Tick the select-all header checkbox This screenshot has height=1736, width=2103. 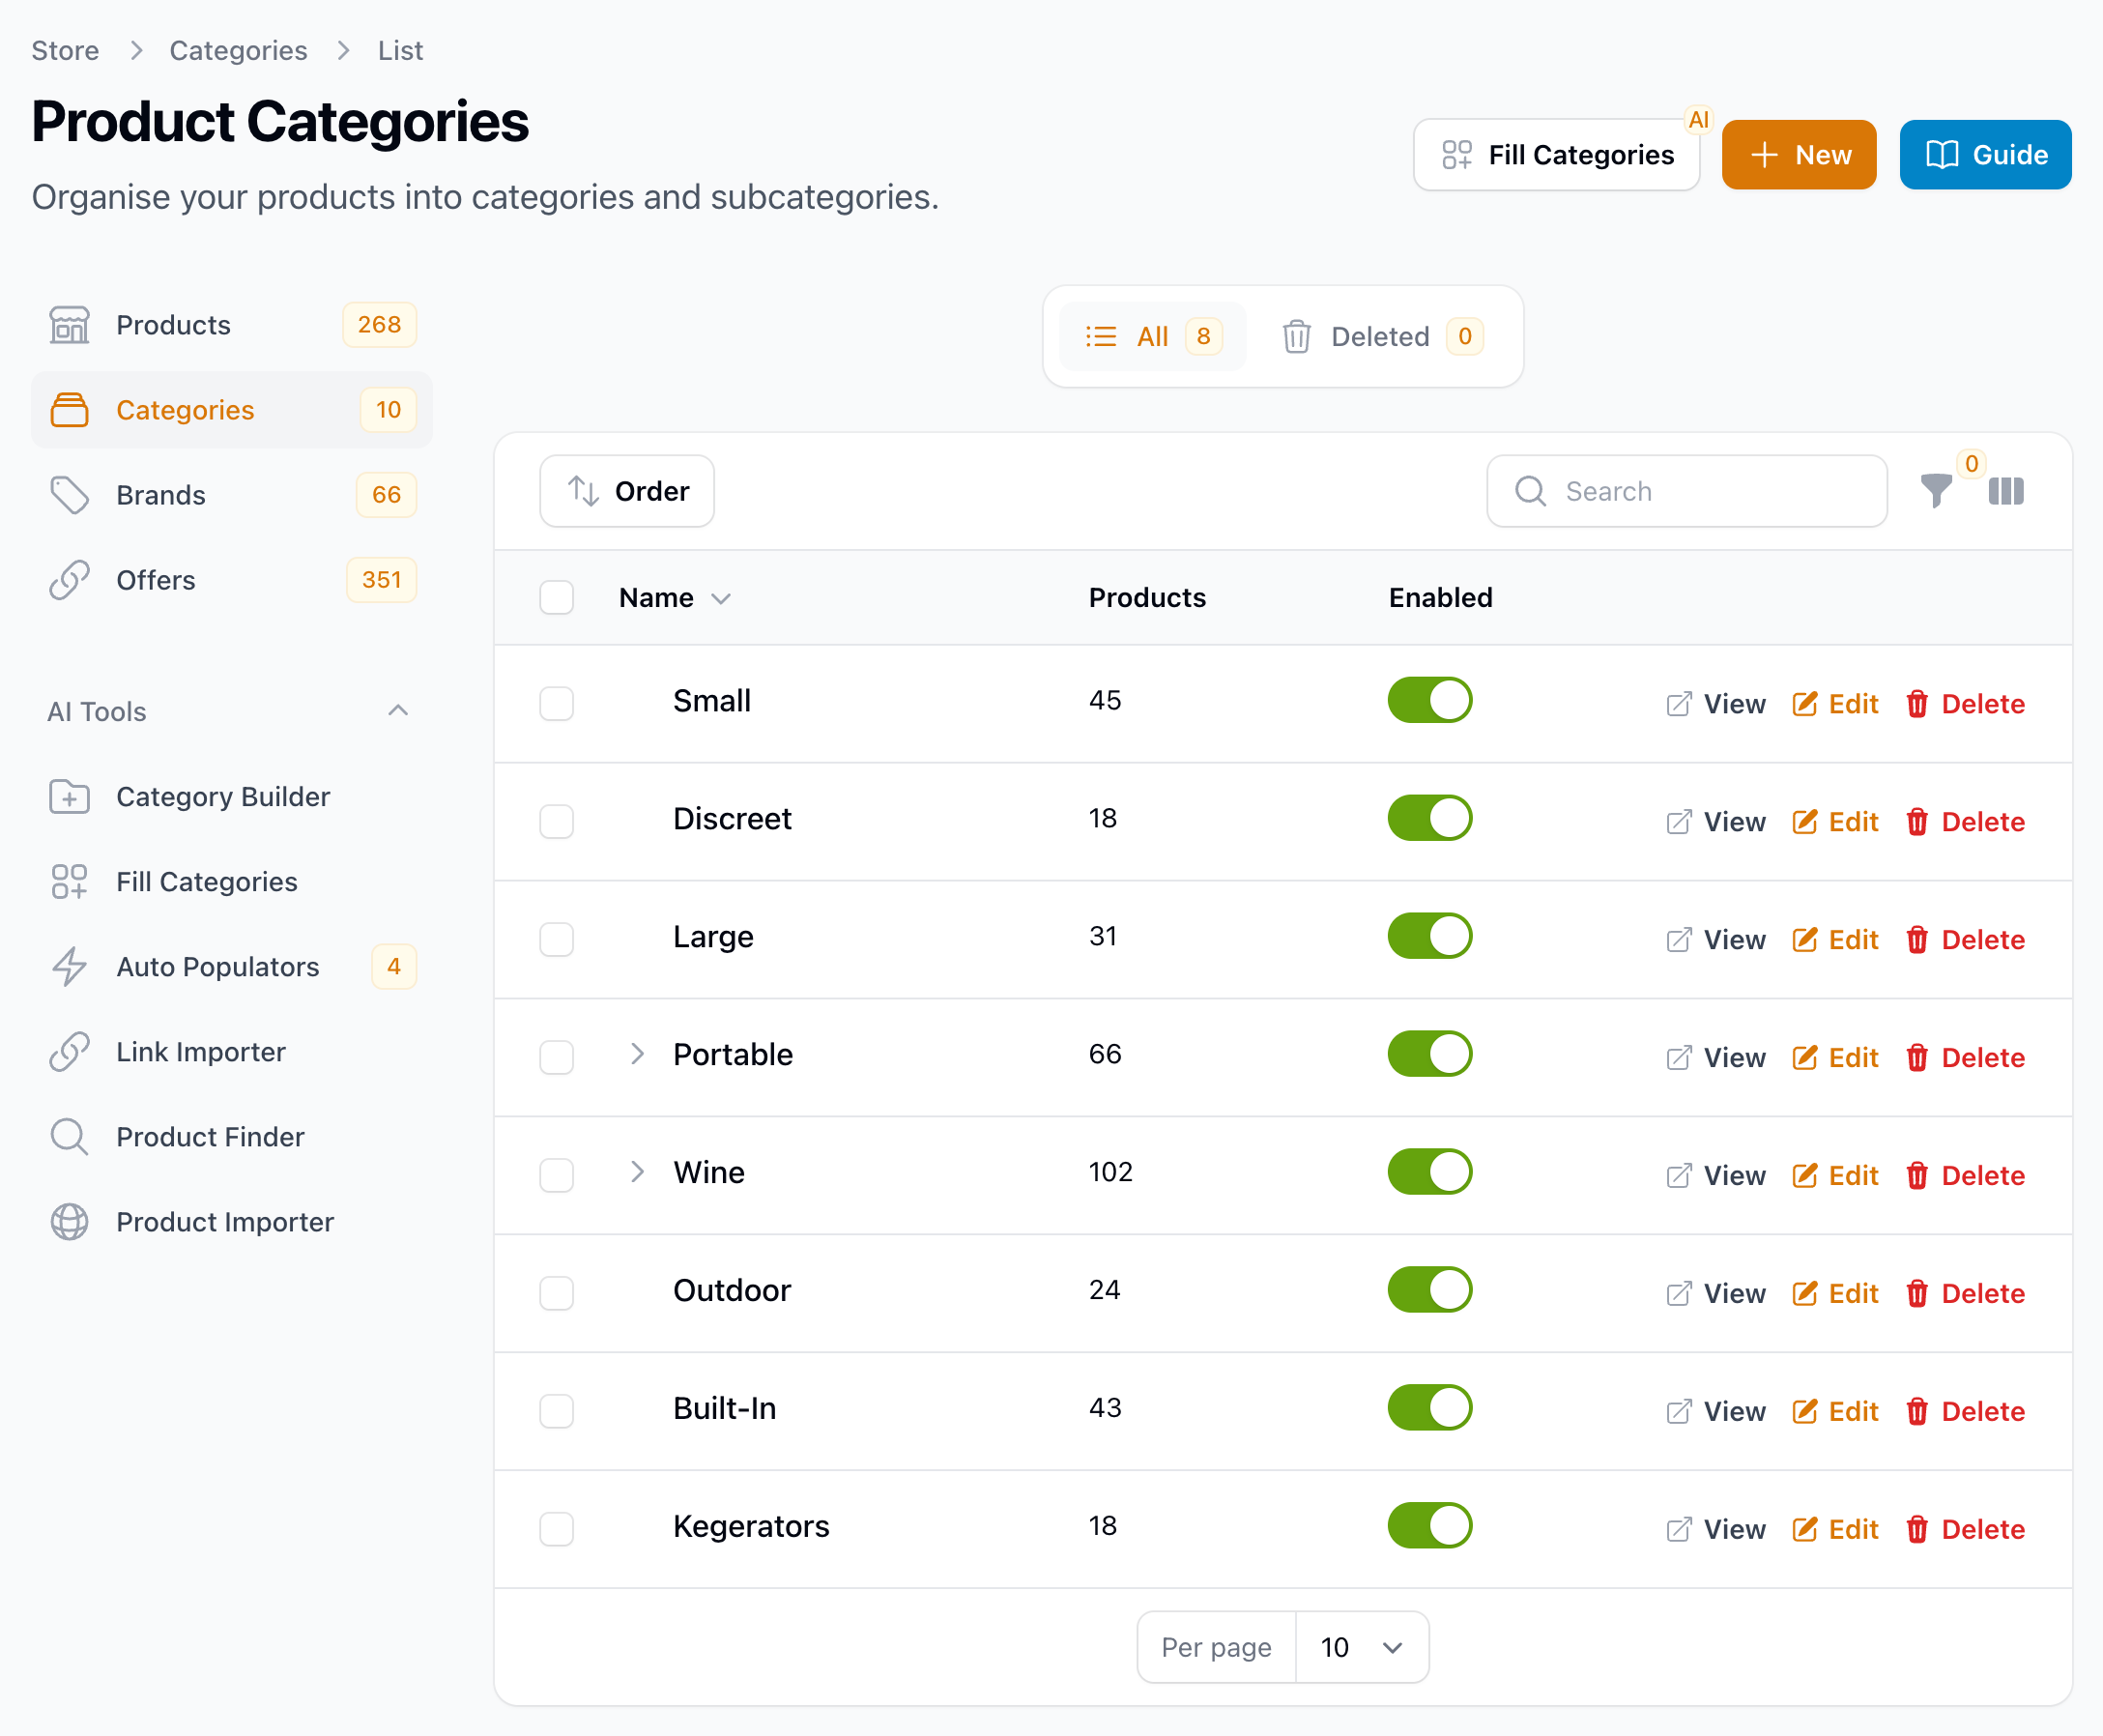[556, 598]
